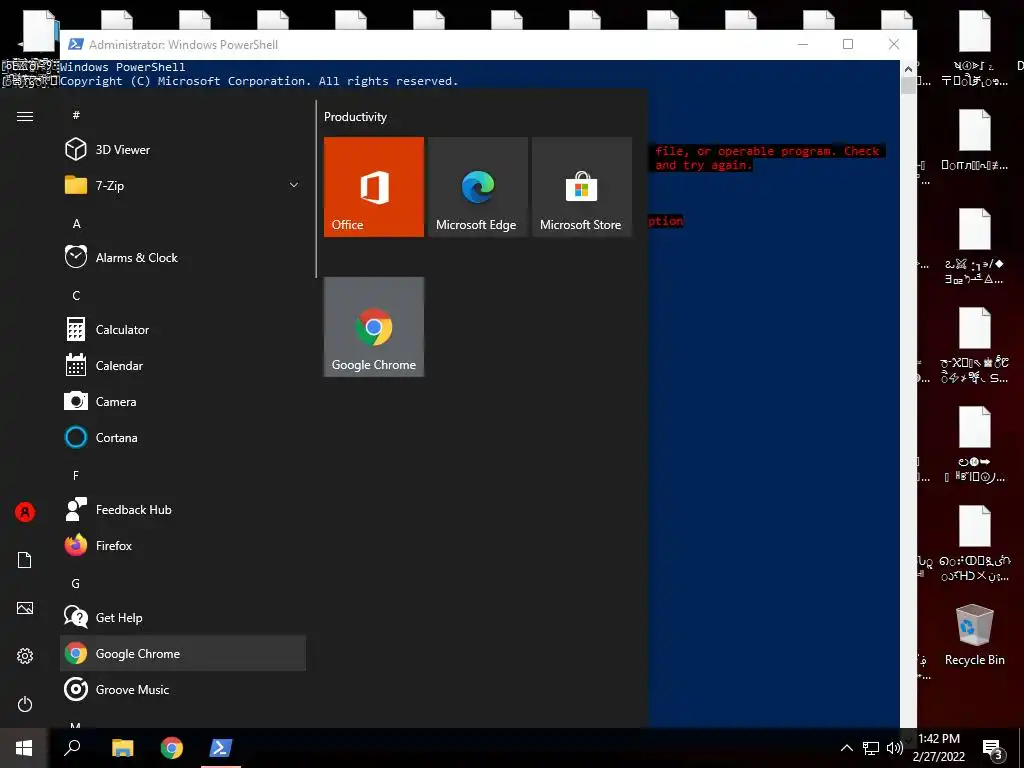Open Groove Music

pos(183,689)
